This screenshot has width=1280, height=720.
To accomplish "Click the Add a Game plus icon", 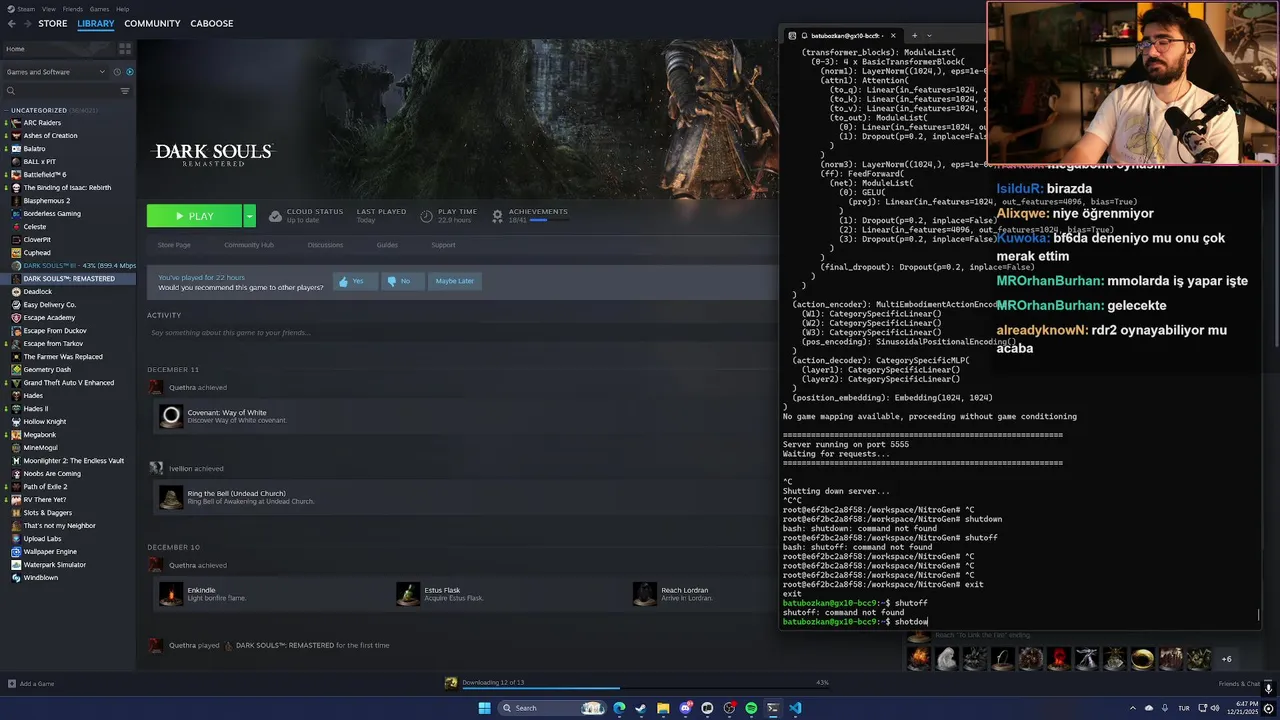I will pyautogui.click(x=12, y=684).
